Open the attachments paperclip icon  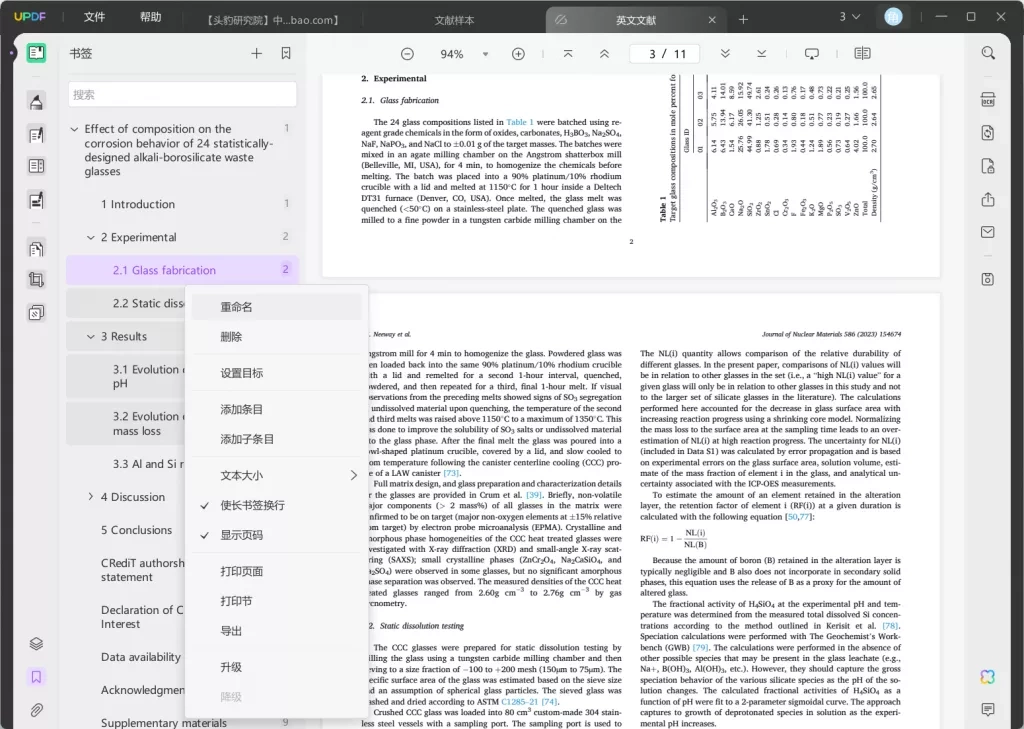point(36,709)
